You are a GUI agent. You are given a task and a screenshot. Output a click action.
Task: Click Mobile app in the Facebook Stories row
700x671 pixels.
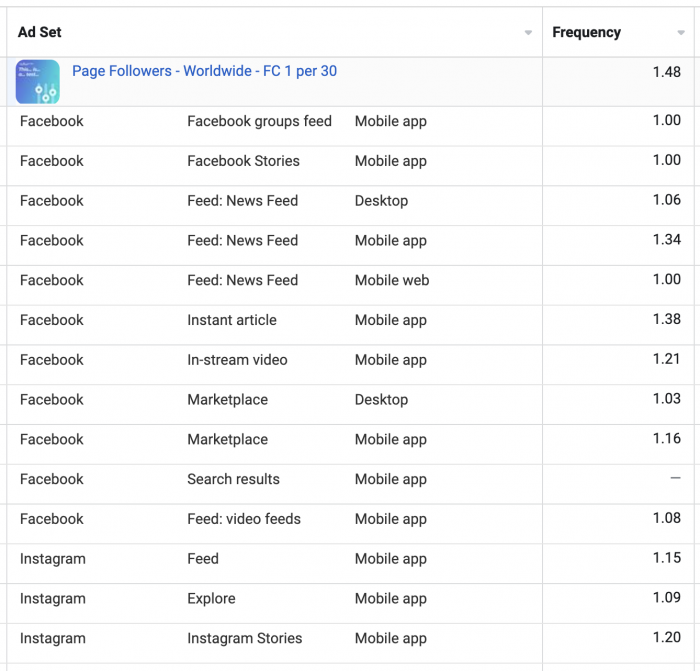[391, 161]
